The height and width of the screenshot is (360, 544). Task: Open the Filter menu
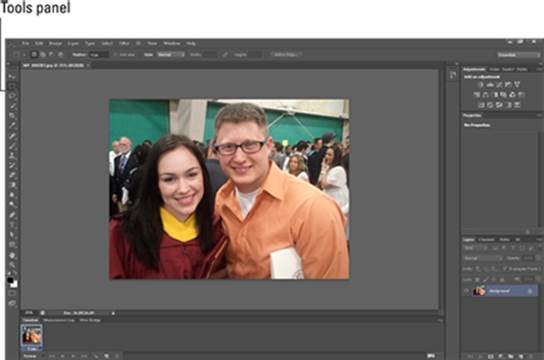click(124, 43)
